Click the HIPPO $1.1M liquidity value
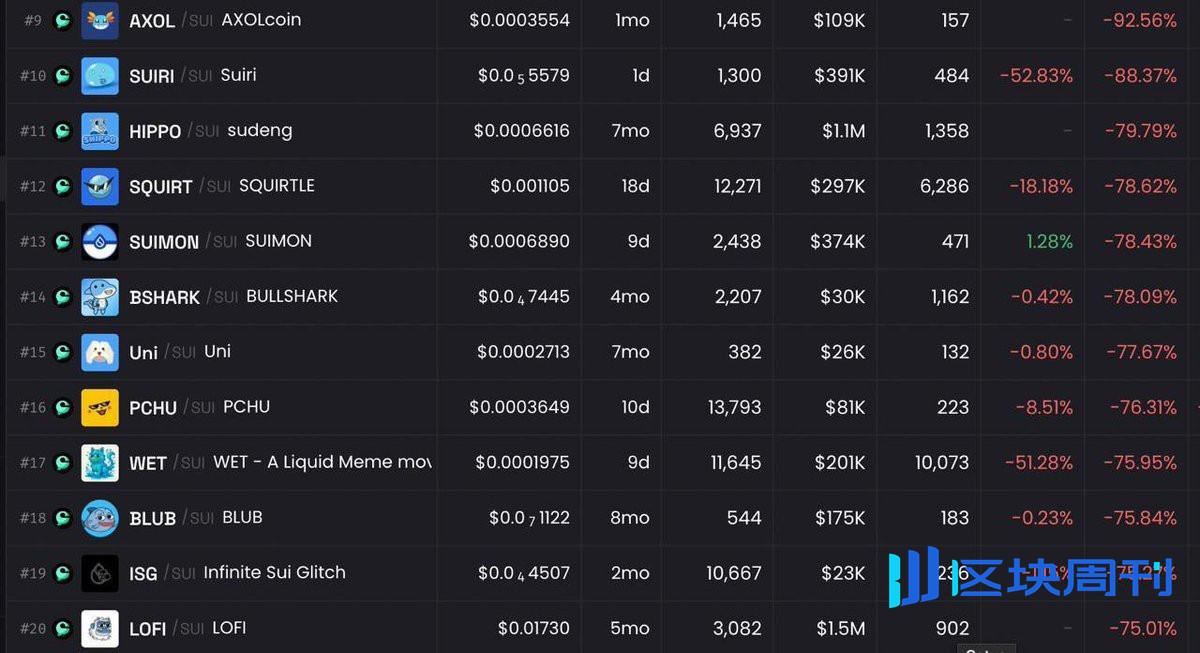 tap(843, 131)
